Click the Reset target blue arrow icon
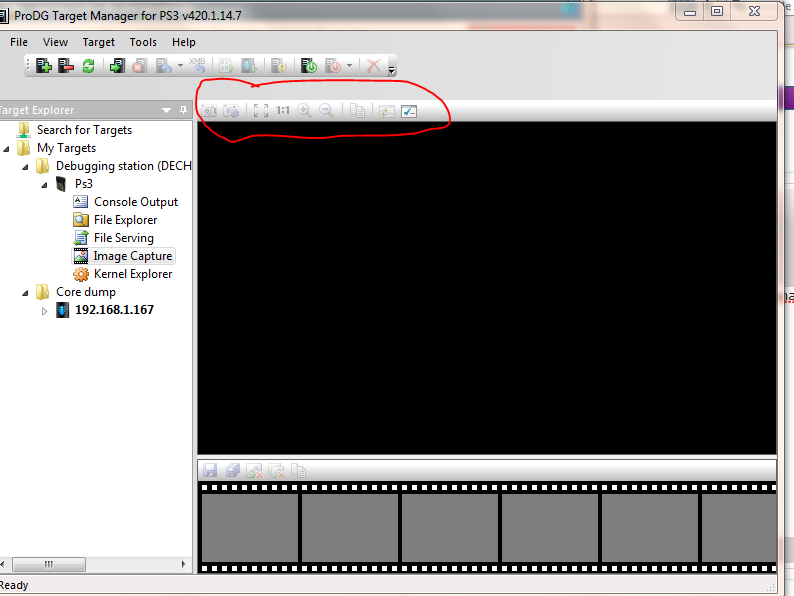 pyautogui.click(x=164, y=66)
